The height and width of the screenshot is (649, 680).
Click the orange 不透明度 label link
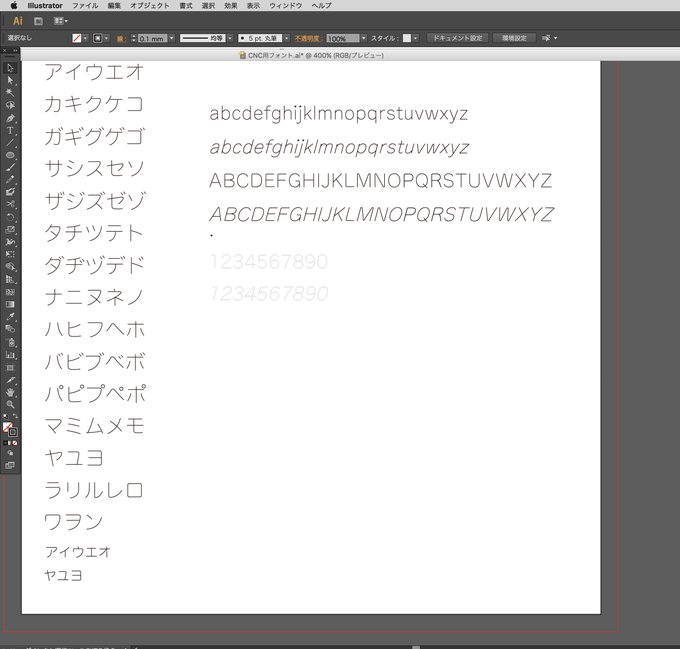pos(307,39)
